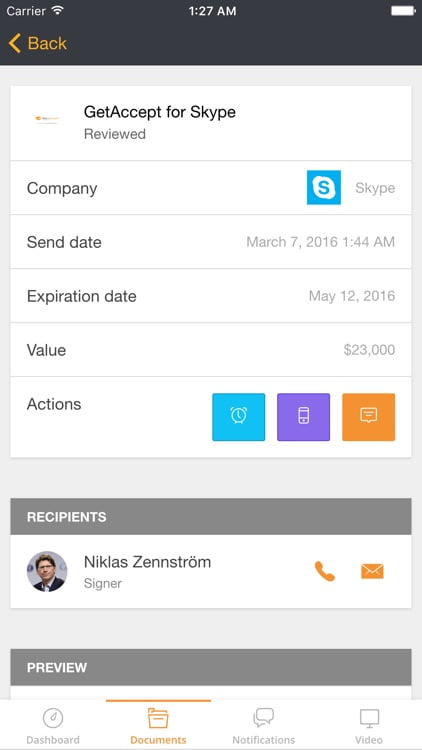Screen dimensions: 422x750
Task: Call Niklas Zennström via the phone icon
Action: (324, 571)
